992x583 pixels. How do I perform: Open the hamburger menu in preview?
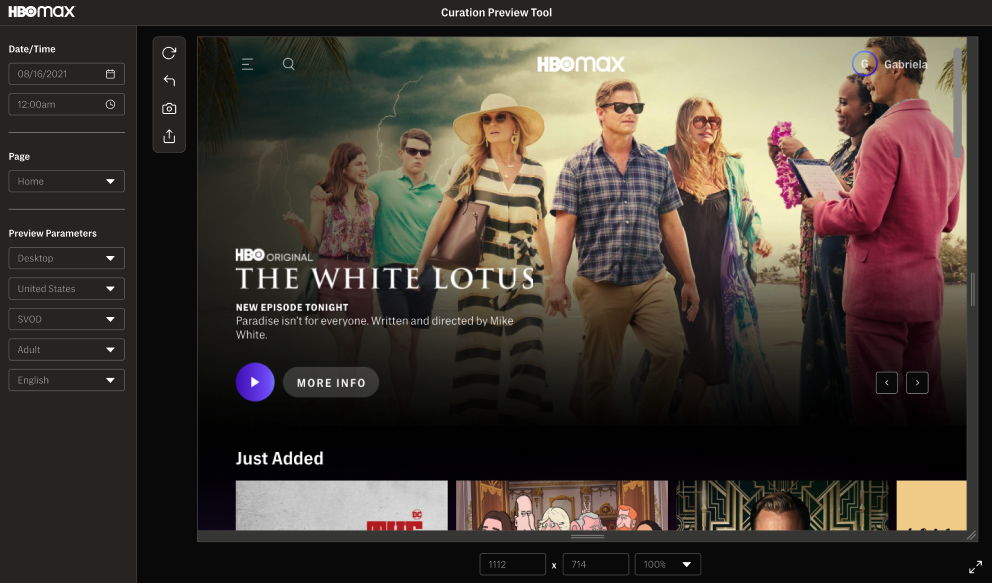(247, 64)
